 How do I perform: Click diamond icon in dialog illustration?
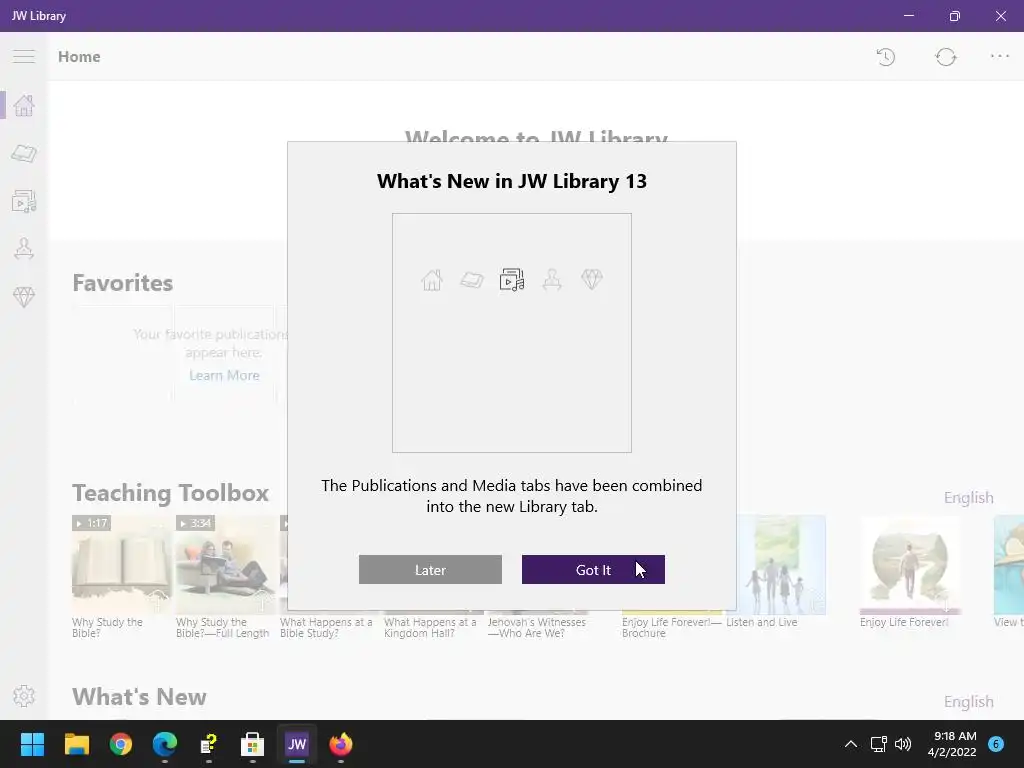592,280
